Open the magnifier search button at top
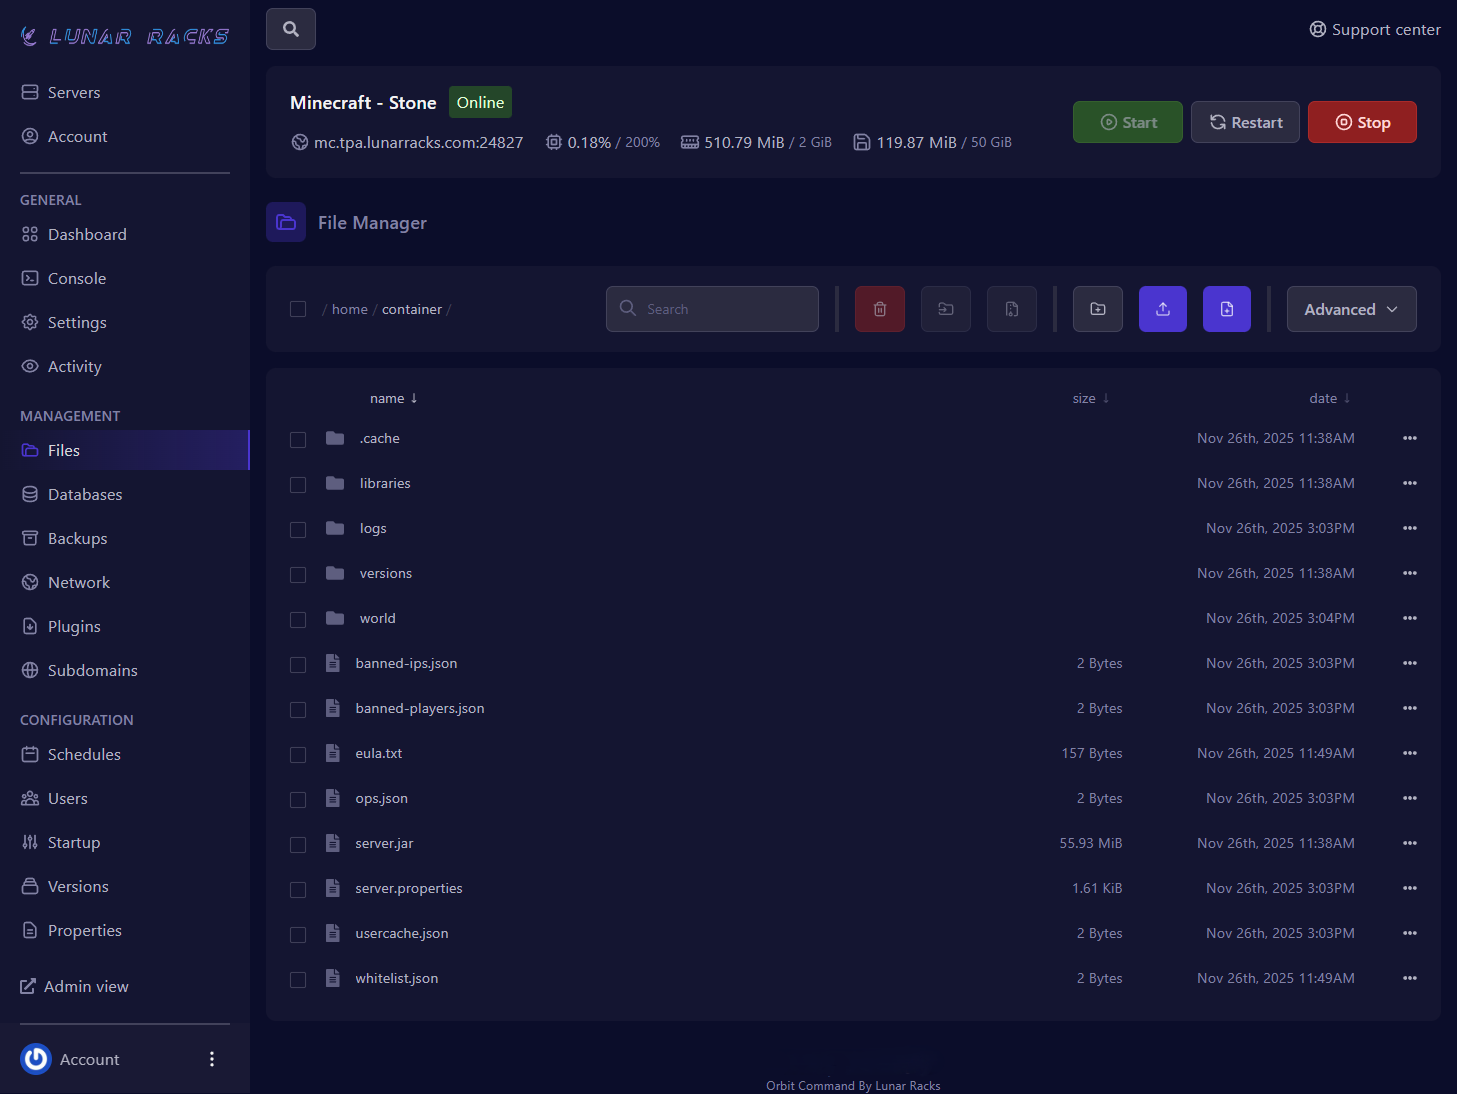 coord(291,29)
